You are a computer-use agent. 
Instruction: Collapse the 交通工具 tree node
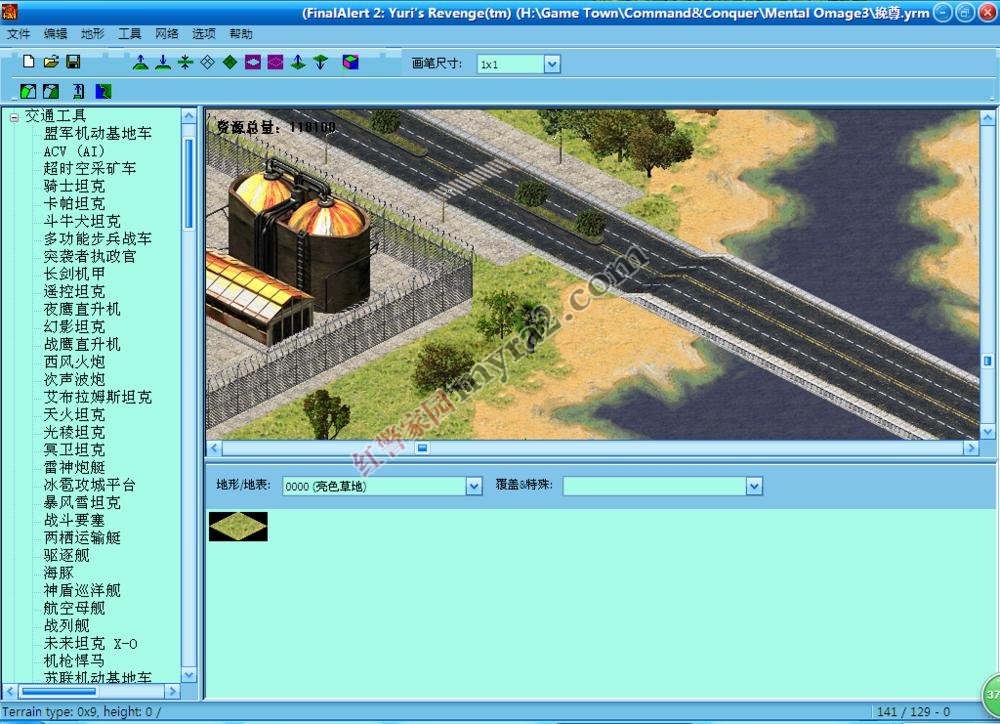14,117
